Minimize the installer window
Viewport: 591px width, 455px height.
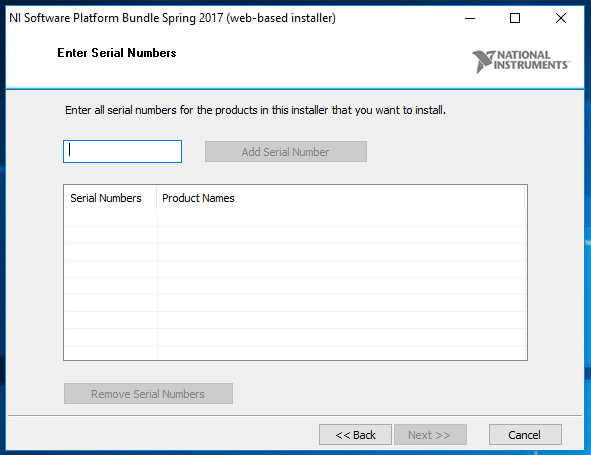coord(470,18)
